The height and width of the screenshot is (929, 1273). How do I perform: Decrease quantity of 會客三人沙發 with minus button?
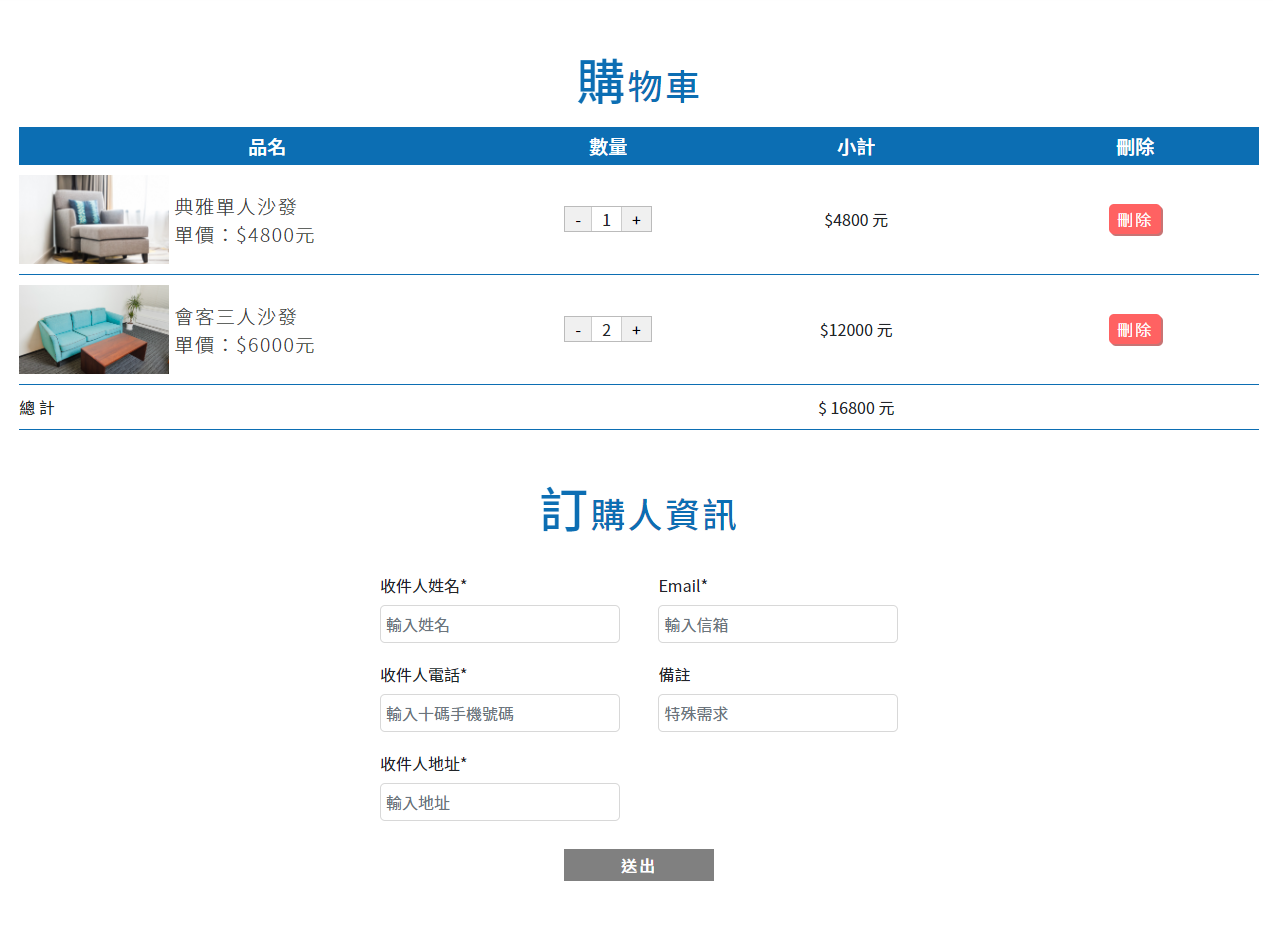[577, 329]
